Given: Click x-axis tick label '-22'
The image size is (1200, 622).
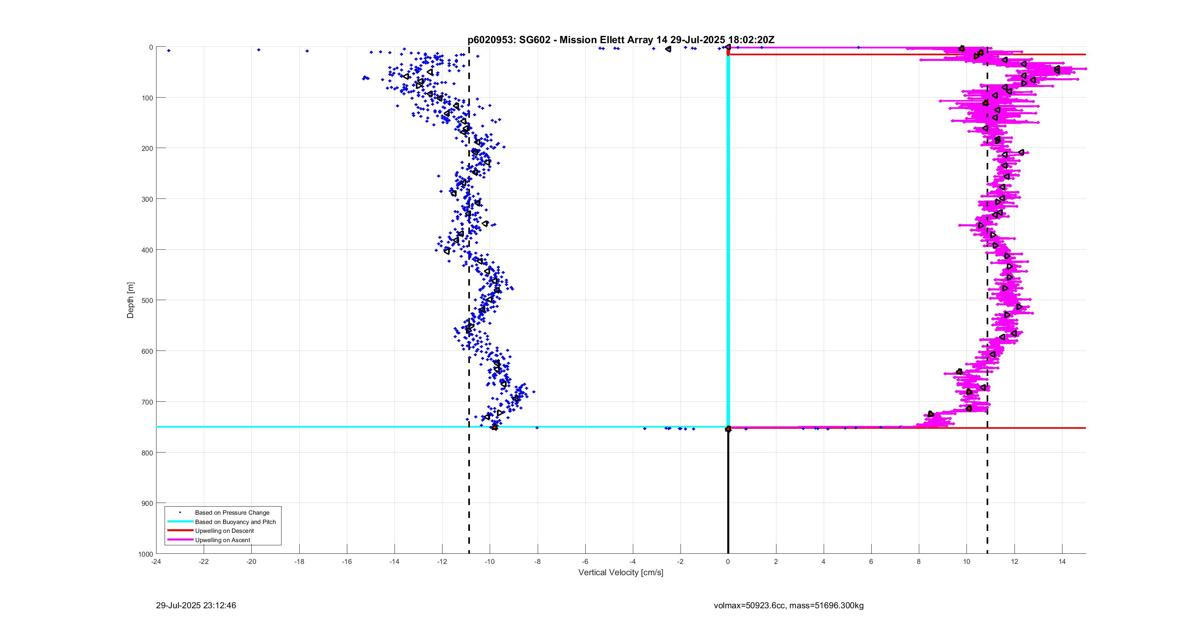Looking at the screenshot, I should point(204,562).
